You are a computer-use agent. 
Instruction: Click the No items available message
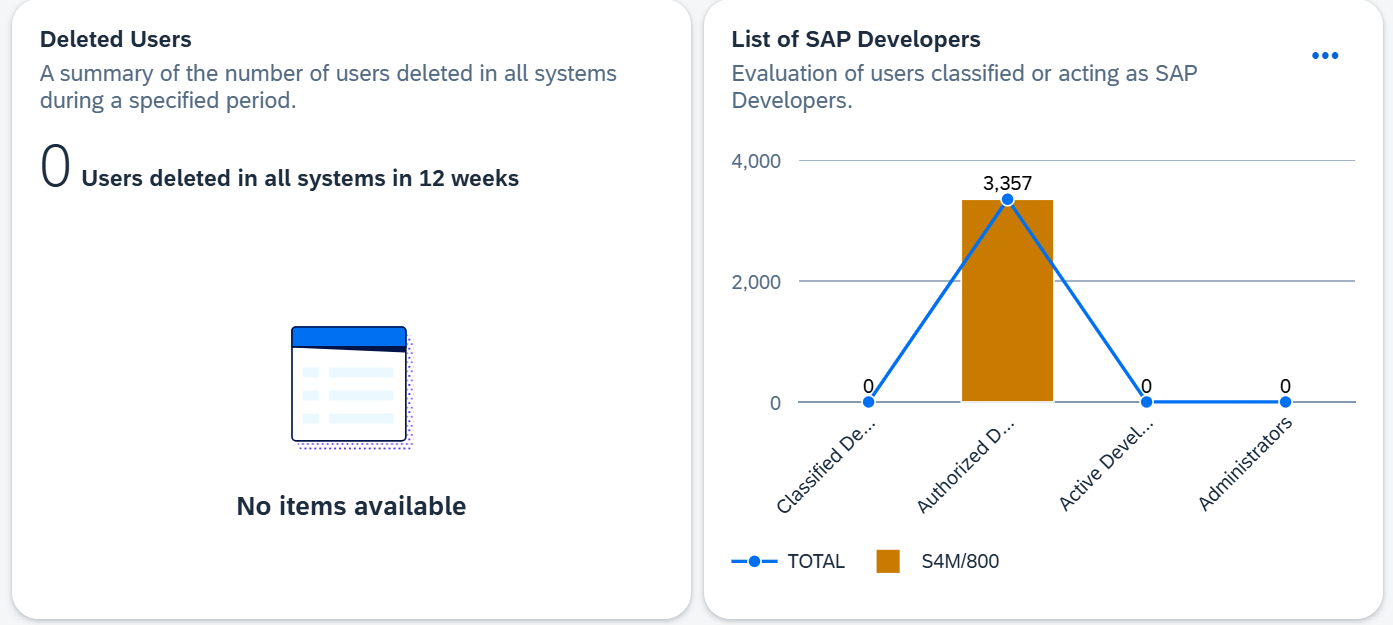[x=351, y=506]
